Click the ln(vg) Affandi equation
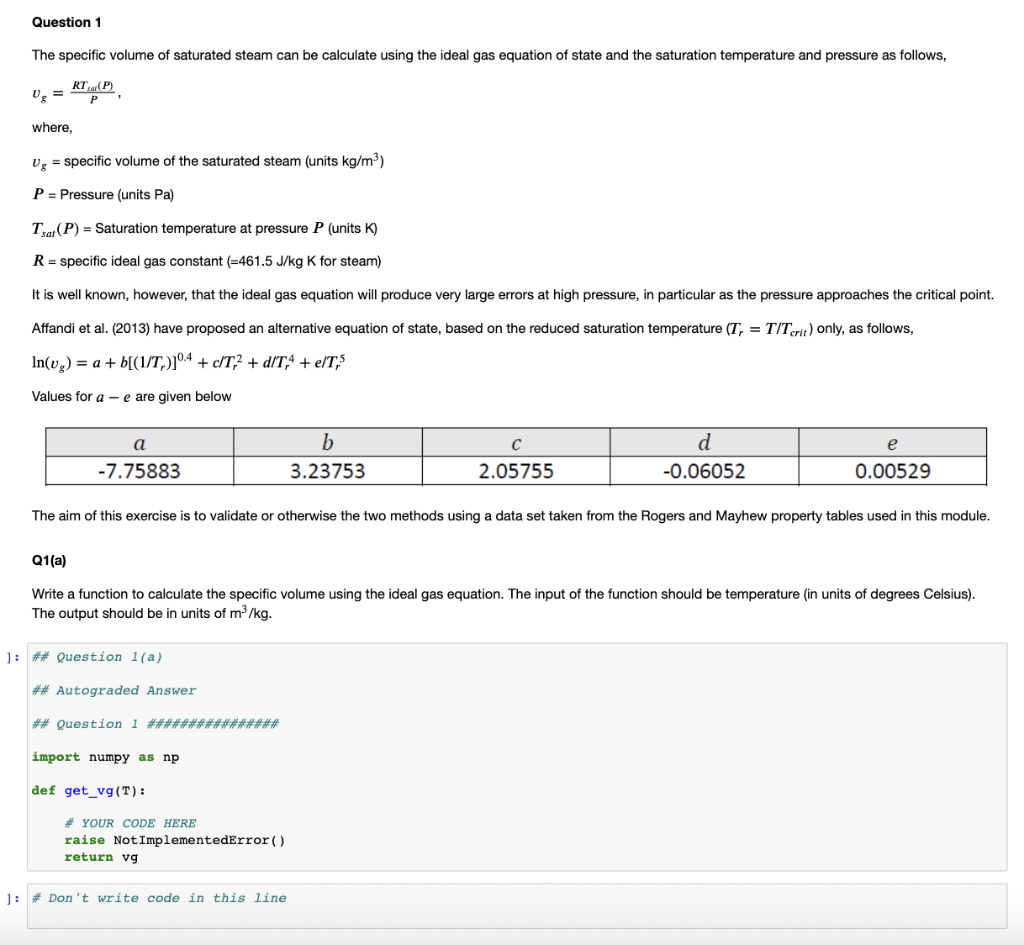This screenshot has height=945, width=1024. [x=188, y=362]
